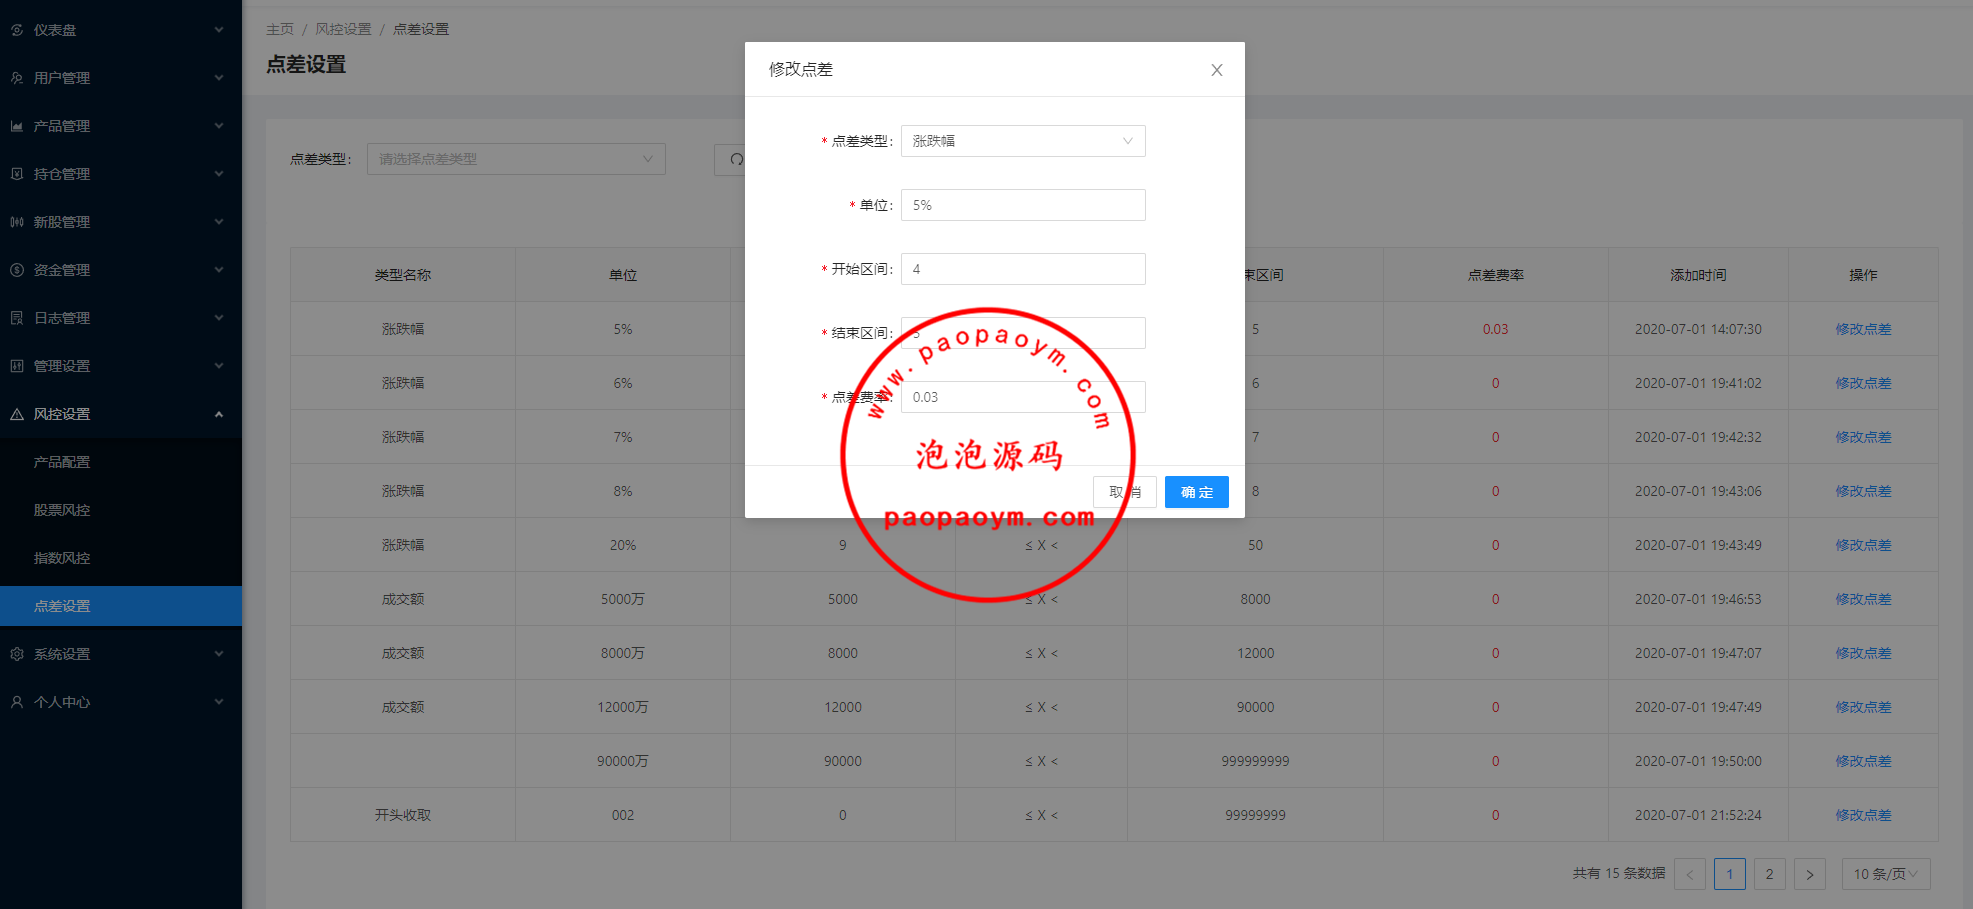Go to next page arrow in pagination
Screen dimensions: 1973x909
[x=1810, y=874]
